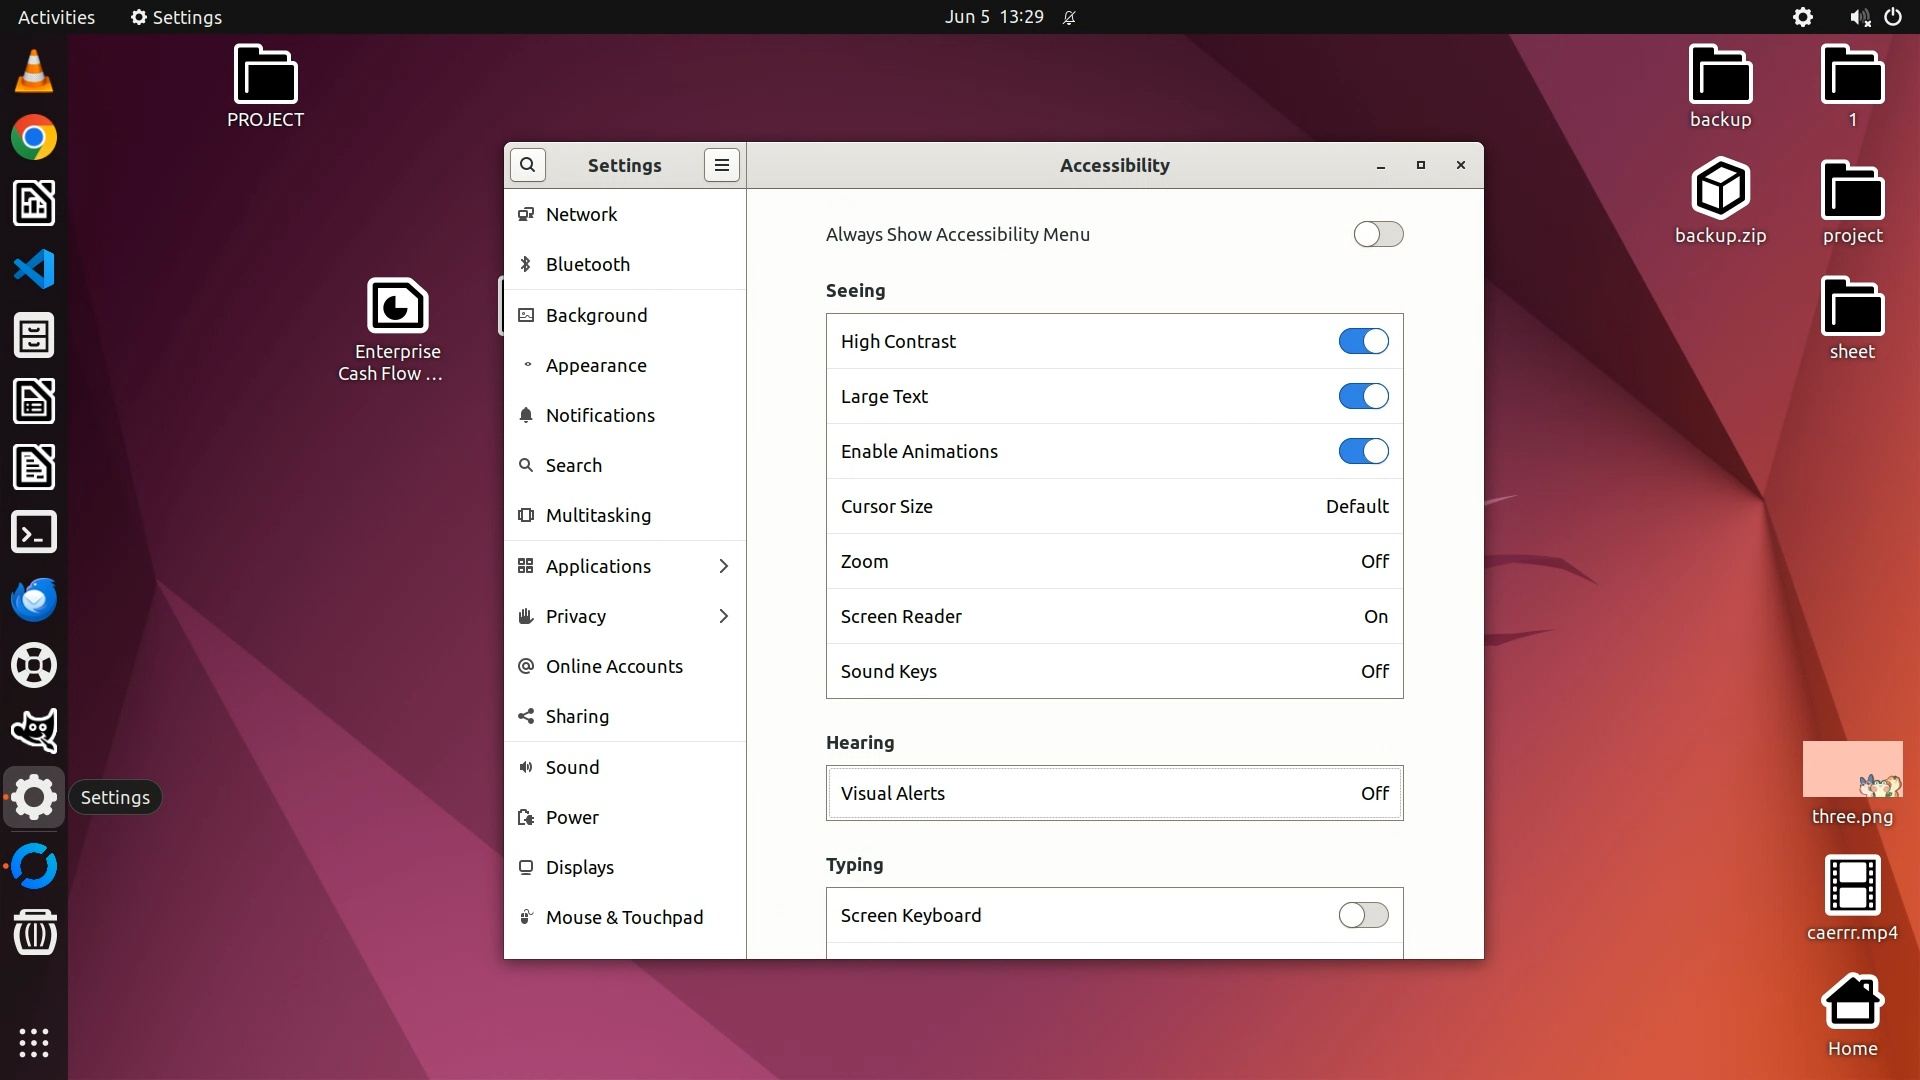Viewport: 1920px width, 1080px height.
Task: Open Notifications settings panel
Action: (x=599, y=415)
